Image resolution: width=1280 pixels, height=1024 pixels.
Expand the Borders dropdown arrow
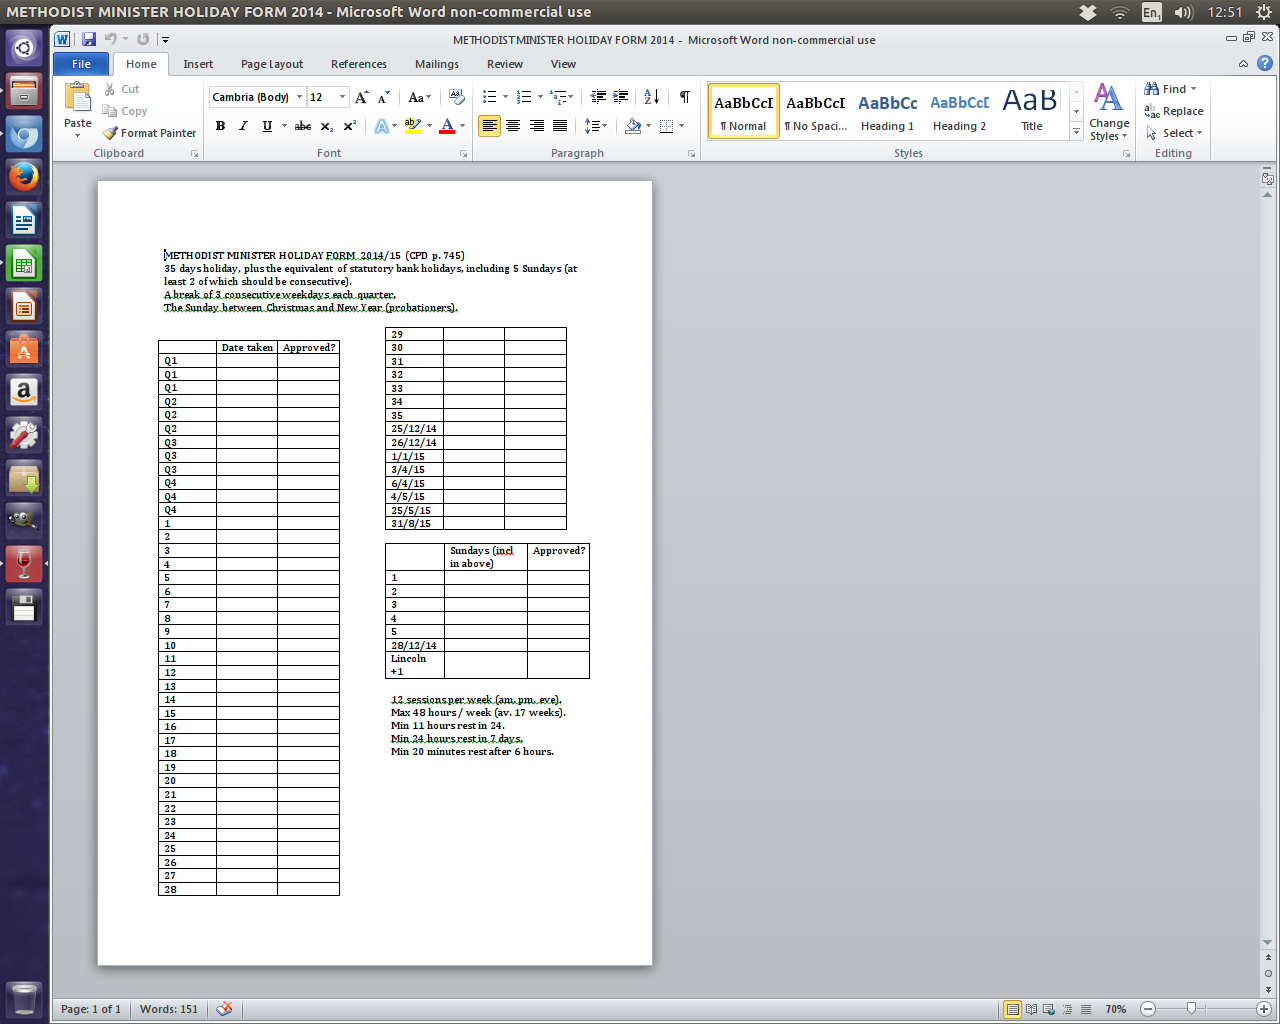681,126
